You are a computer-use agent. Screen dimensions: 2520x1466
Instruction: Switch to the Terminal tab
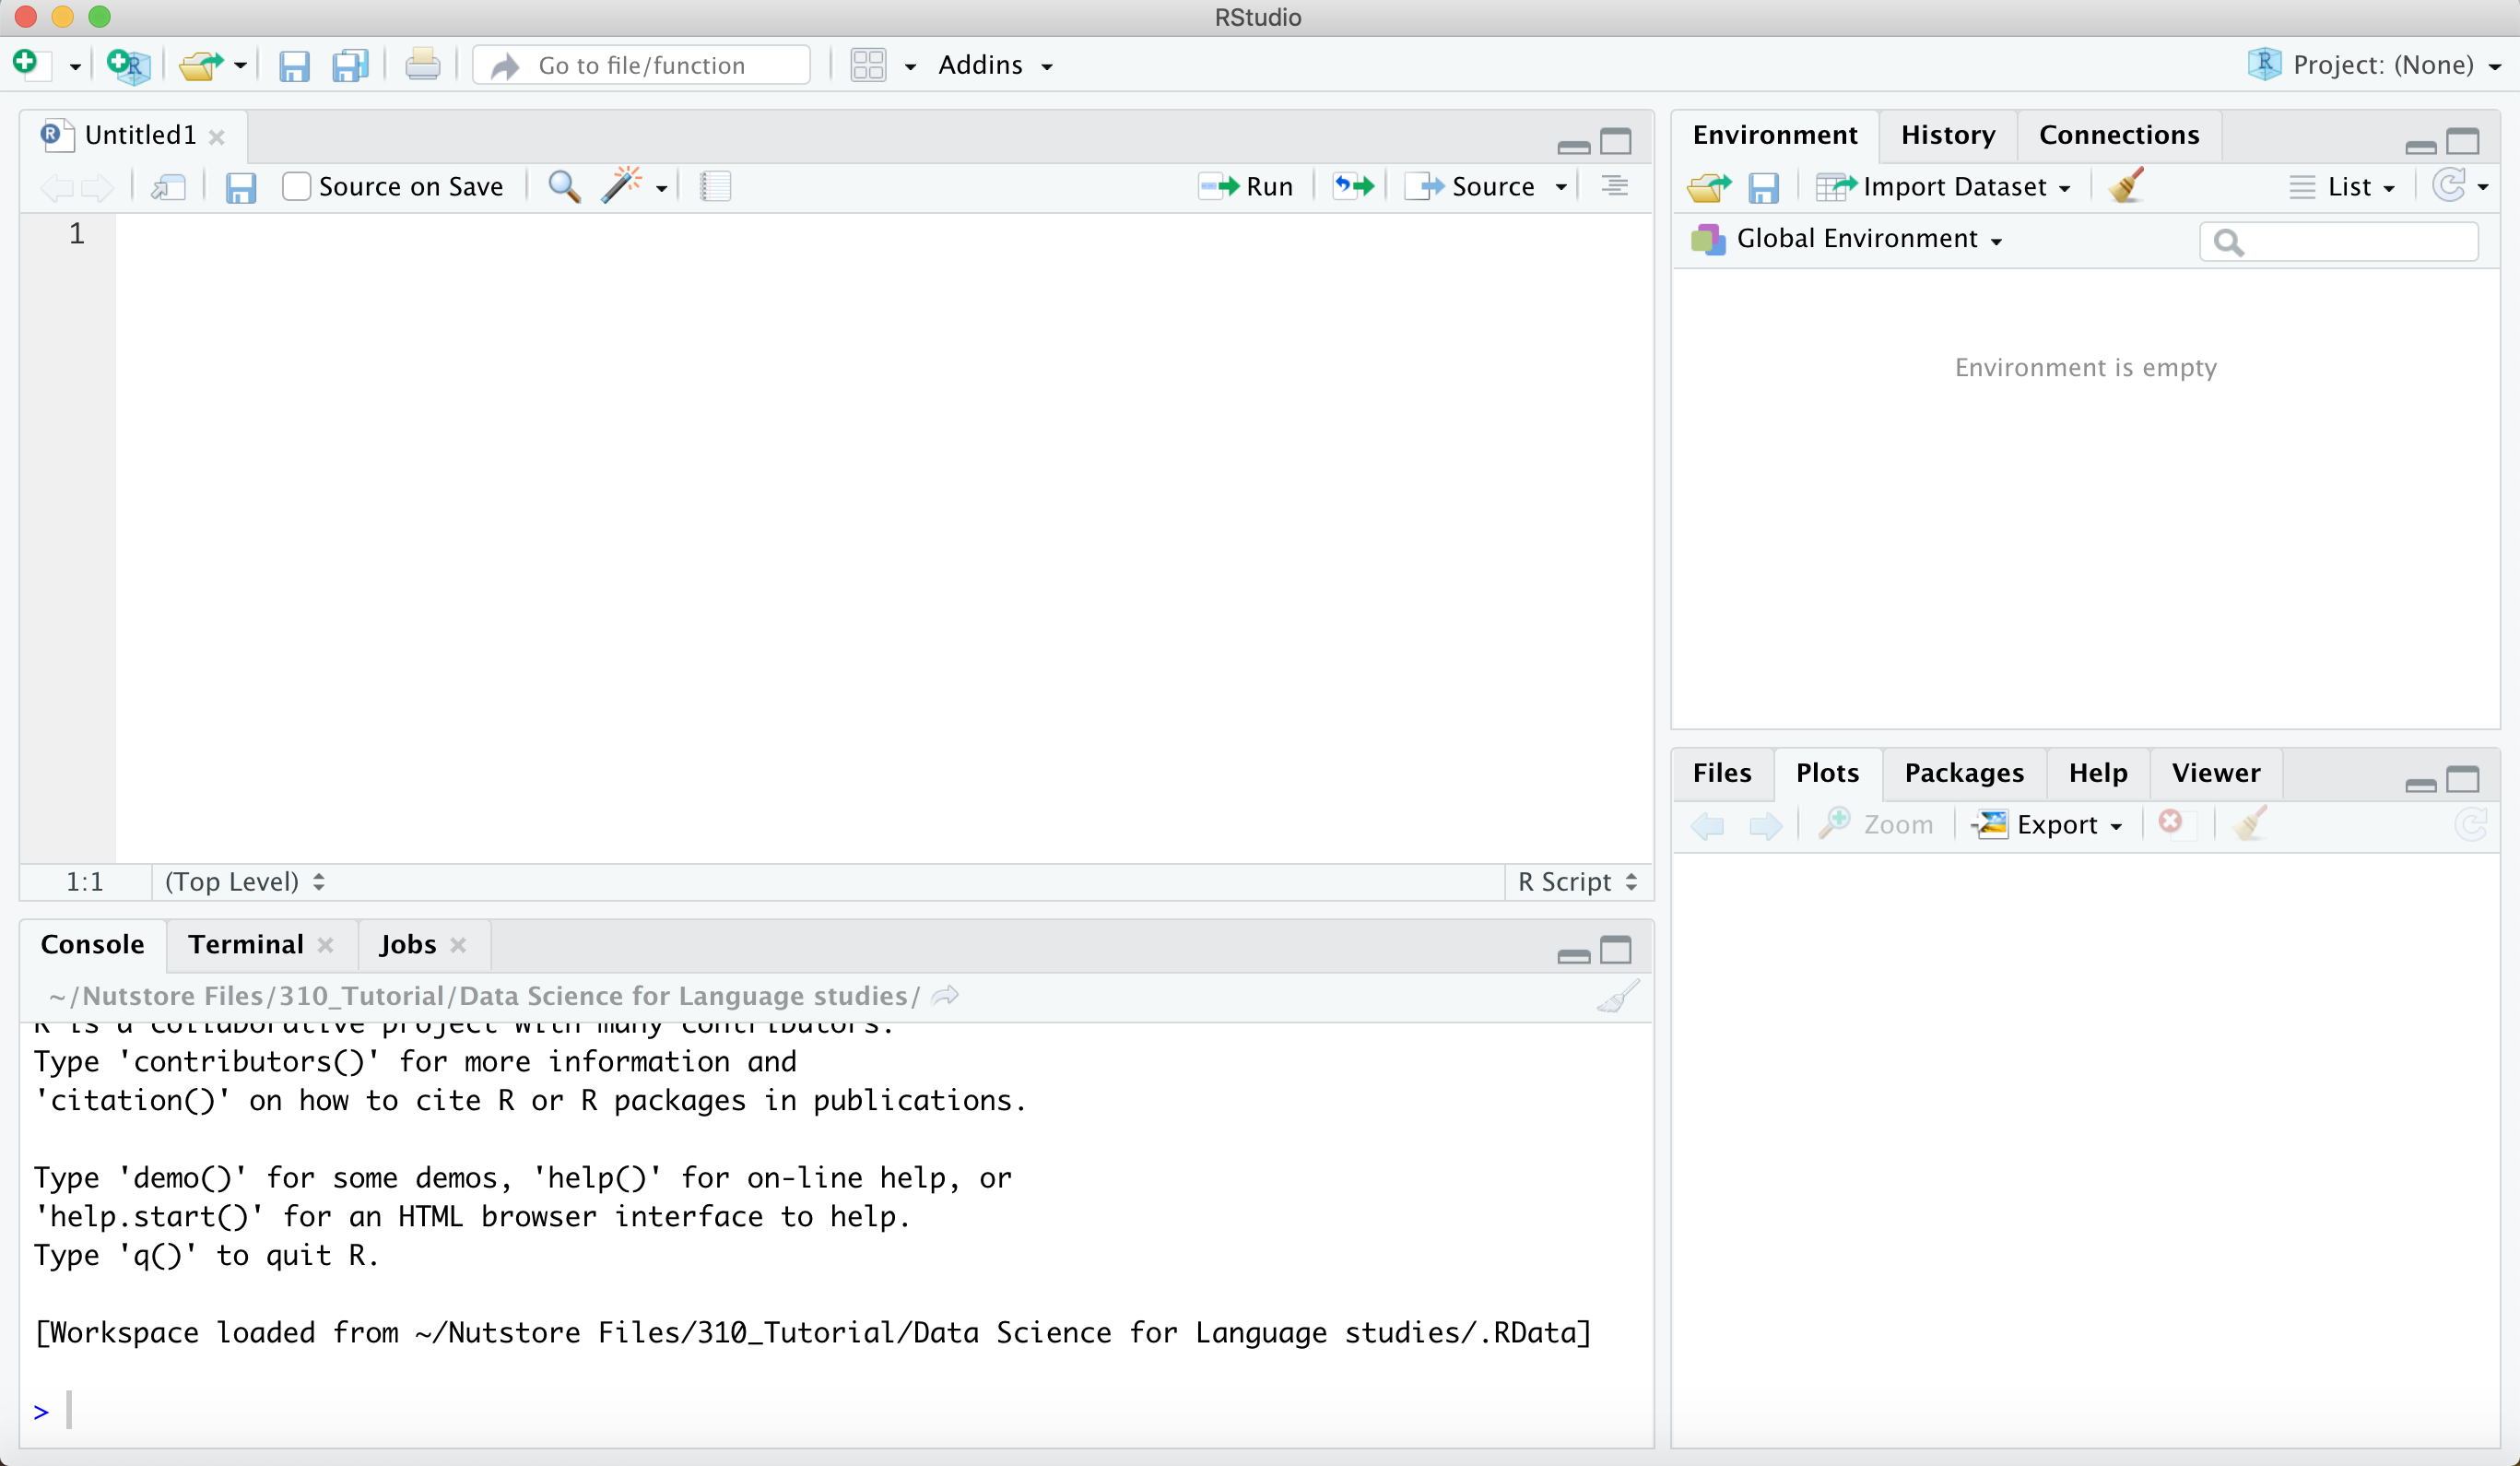coord(245,945)
